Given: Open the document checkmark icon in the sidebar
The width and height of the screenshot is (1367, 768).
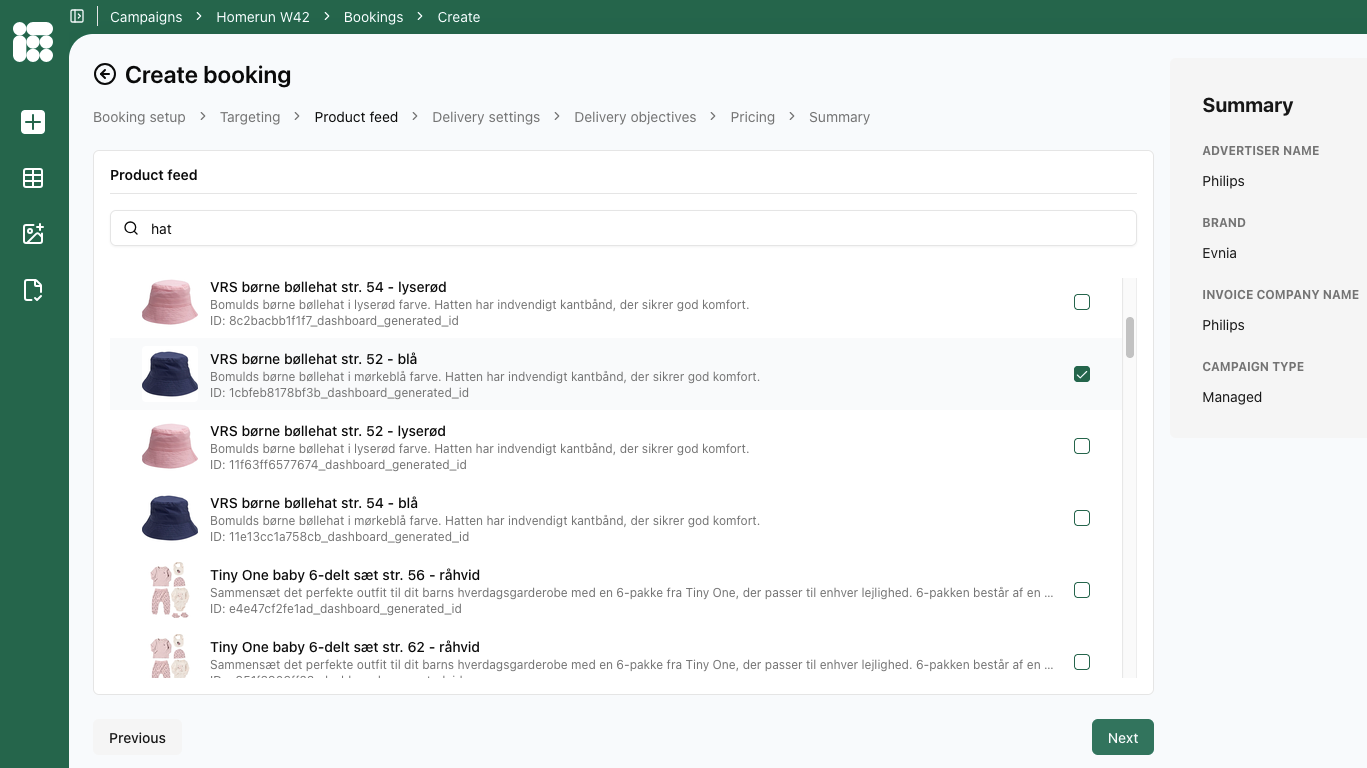Looking at the screenshot, I should (33, 290).
